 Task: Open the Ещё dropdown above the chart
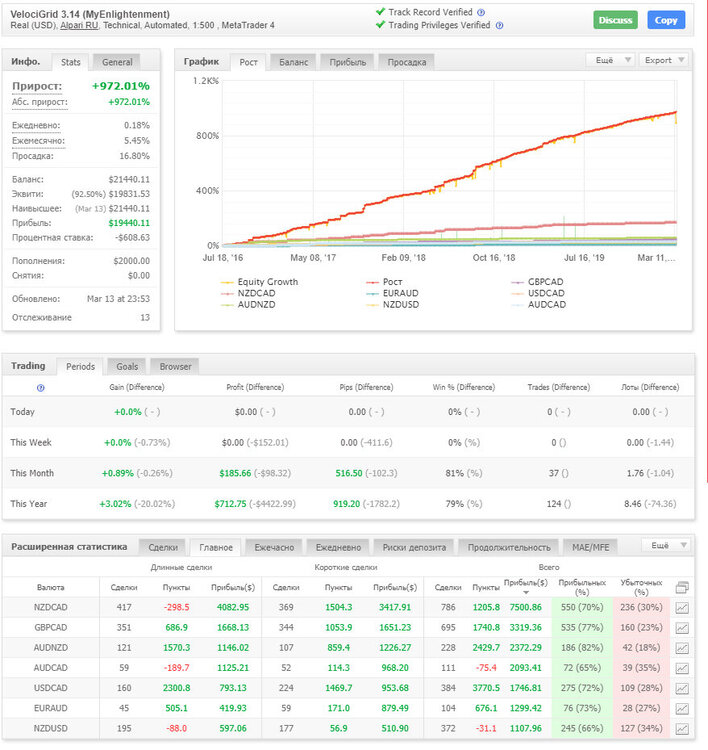610,60
